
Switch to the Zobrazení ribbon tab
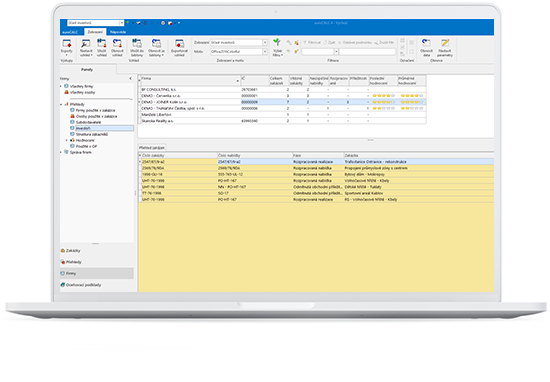point(95,32)
